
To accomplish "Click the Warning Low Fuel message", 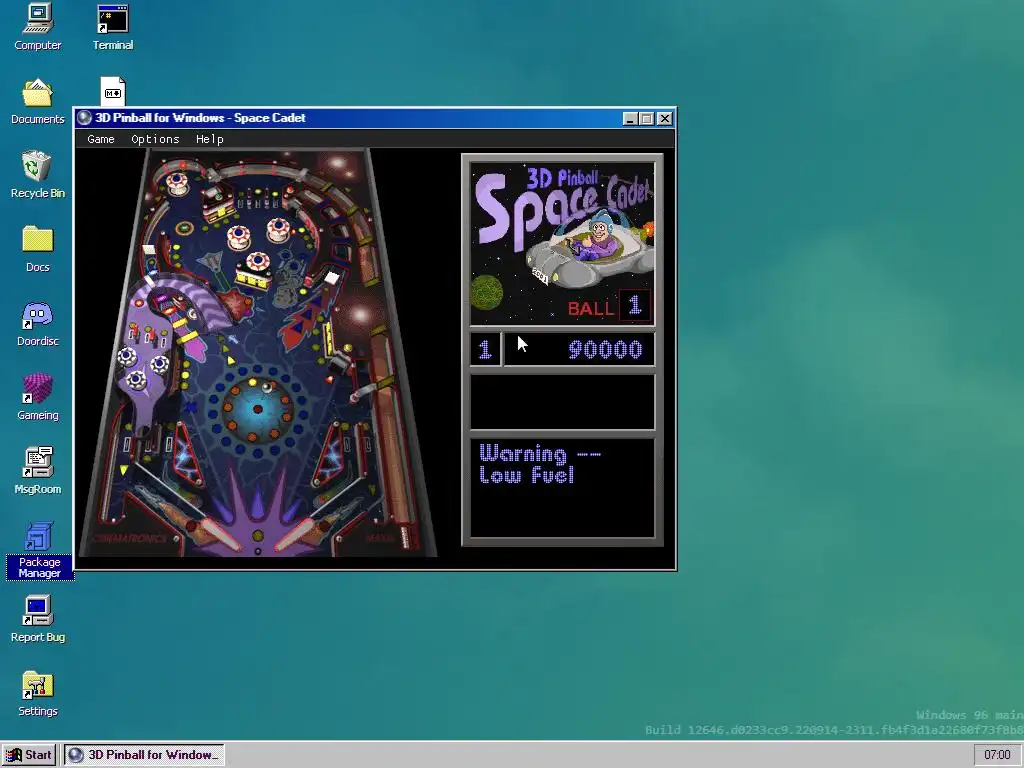I will click(x=539, y=464).
